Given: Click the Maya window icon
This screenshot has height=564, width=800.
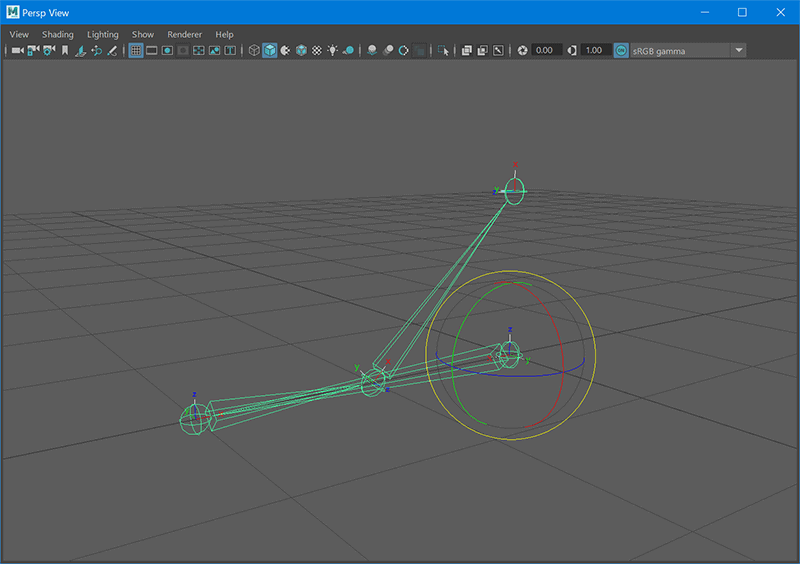Looking at the screenshot, I should click(12, 12).
